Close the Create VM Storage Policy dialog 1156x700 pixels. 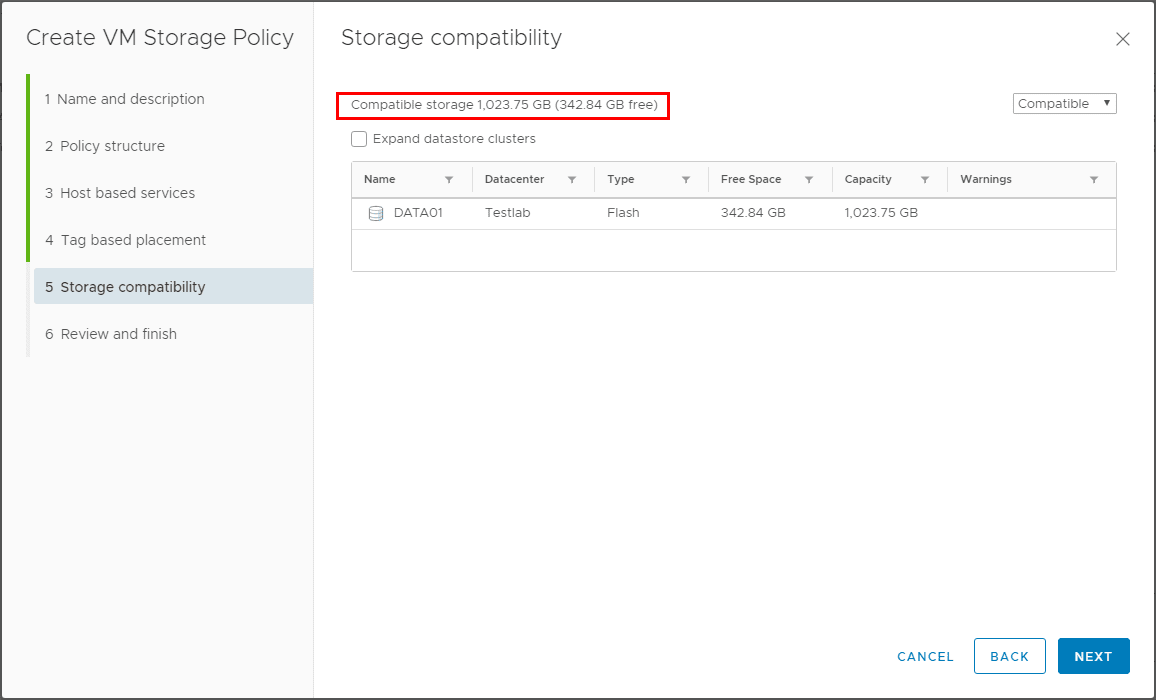[1123, 39]
